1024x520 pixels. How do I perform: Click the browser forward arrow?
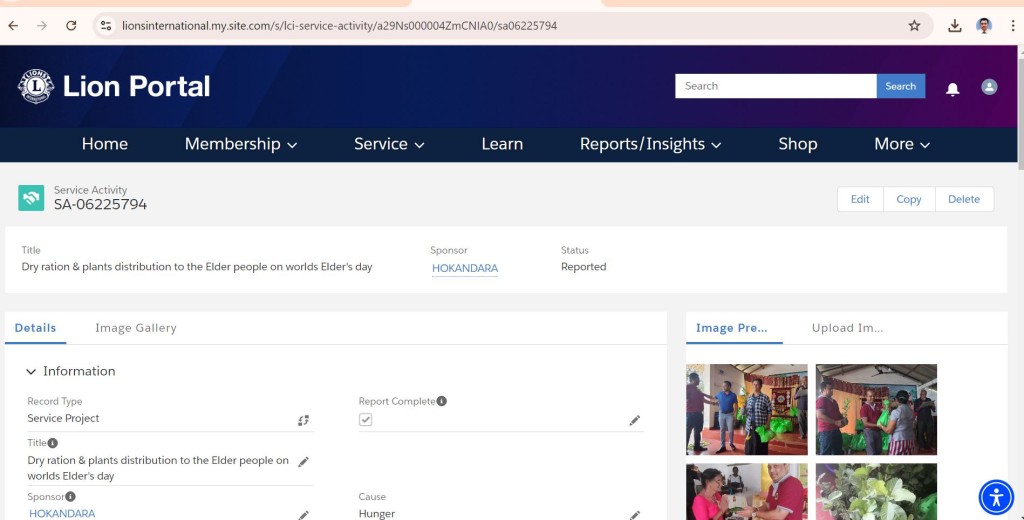tap(42, 25)
